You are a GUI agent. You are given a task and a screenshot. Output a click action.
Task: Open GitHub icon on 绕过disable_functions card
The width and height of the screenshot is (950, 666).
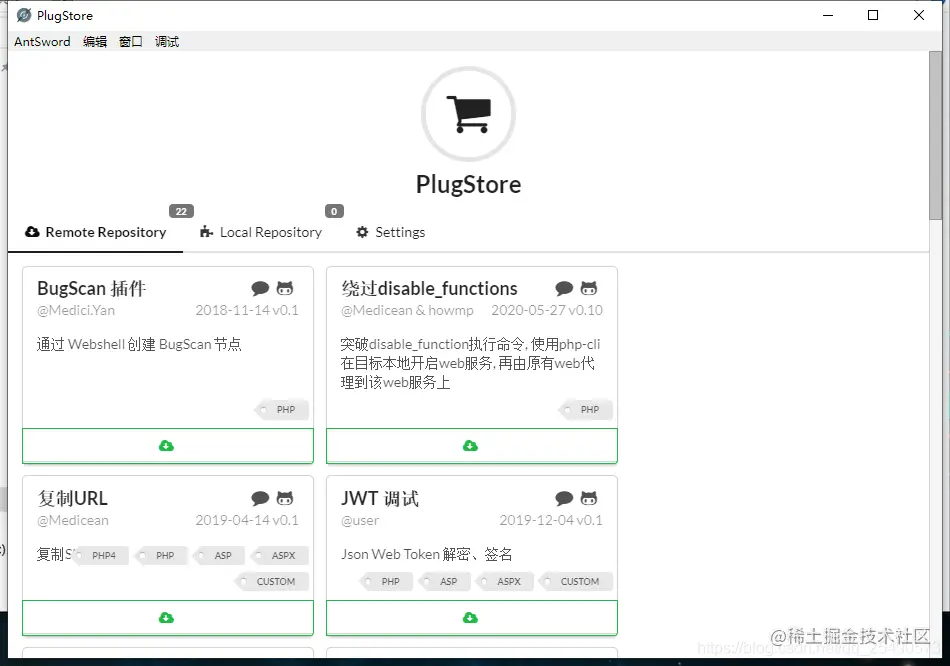tap(591, 286)
